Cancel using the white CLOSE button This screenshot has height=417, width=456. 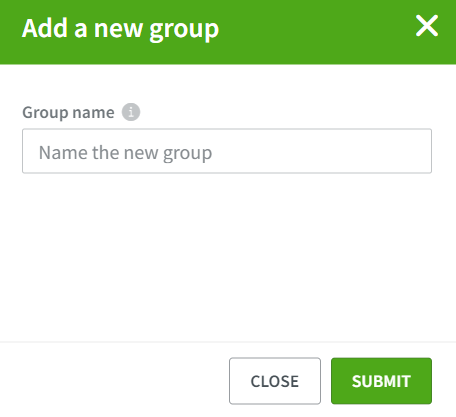tap(275, 381)
